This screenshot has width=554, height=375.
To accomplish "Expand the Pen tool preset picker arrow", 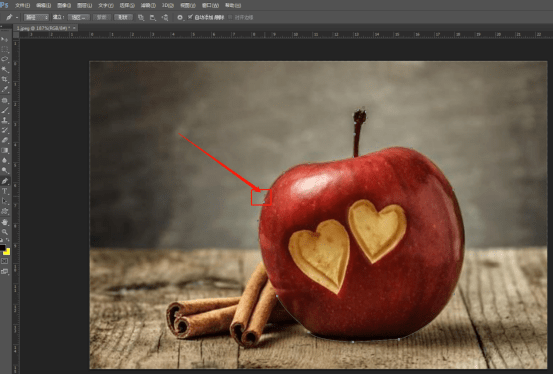I will pyautogui.click(x=17, y=17).
